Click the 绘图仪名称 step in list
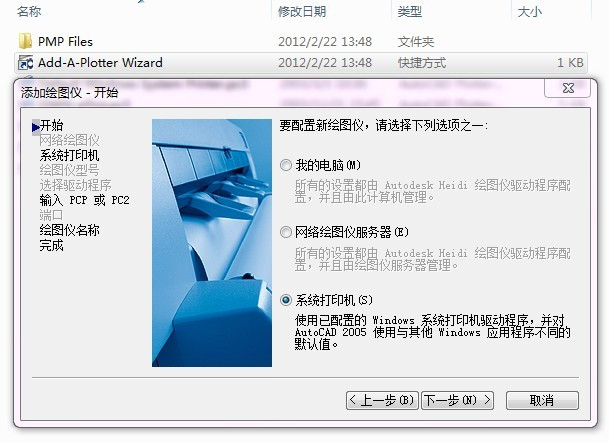The height and width of the screenshot is (443, 609). click(x=69, y=230)
